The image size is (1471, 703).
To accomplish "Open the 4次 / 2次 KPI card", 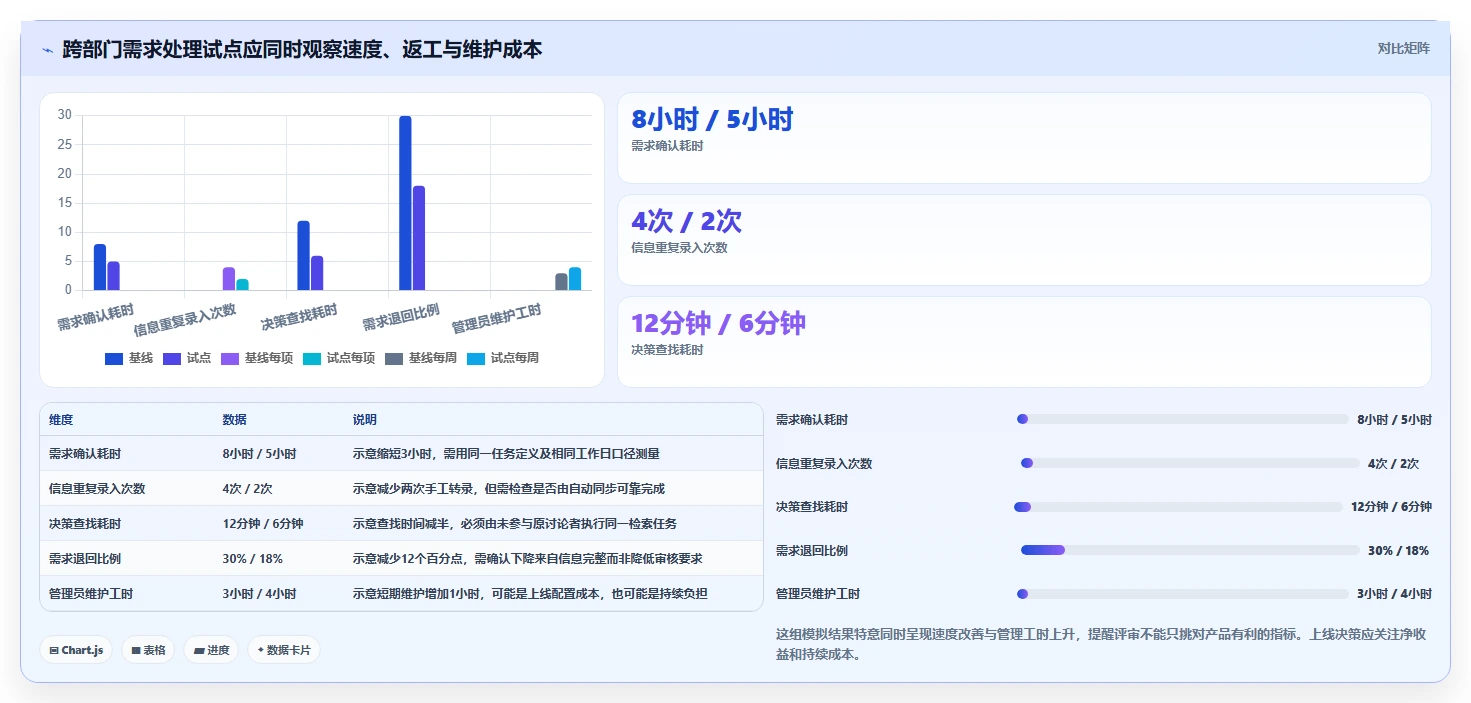I will (1024, 240).
